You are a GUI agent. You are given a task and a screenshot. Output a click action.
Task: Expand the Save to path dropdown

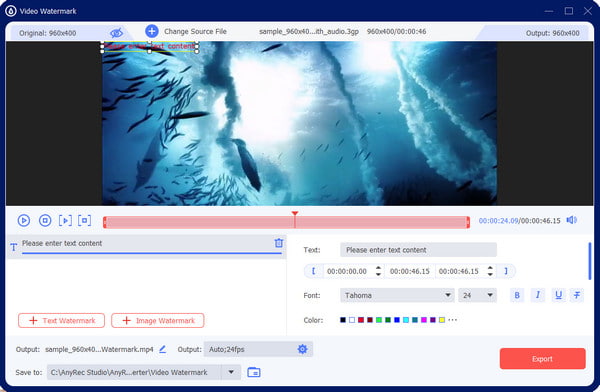(x=231, y=372)
